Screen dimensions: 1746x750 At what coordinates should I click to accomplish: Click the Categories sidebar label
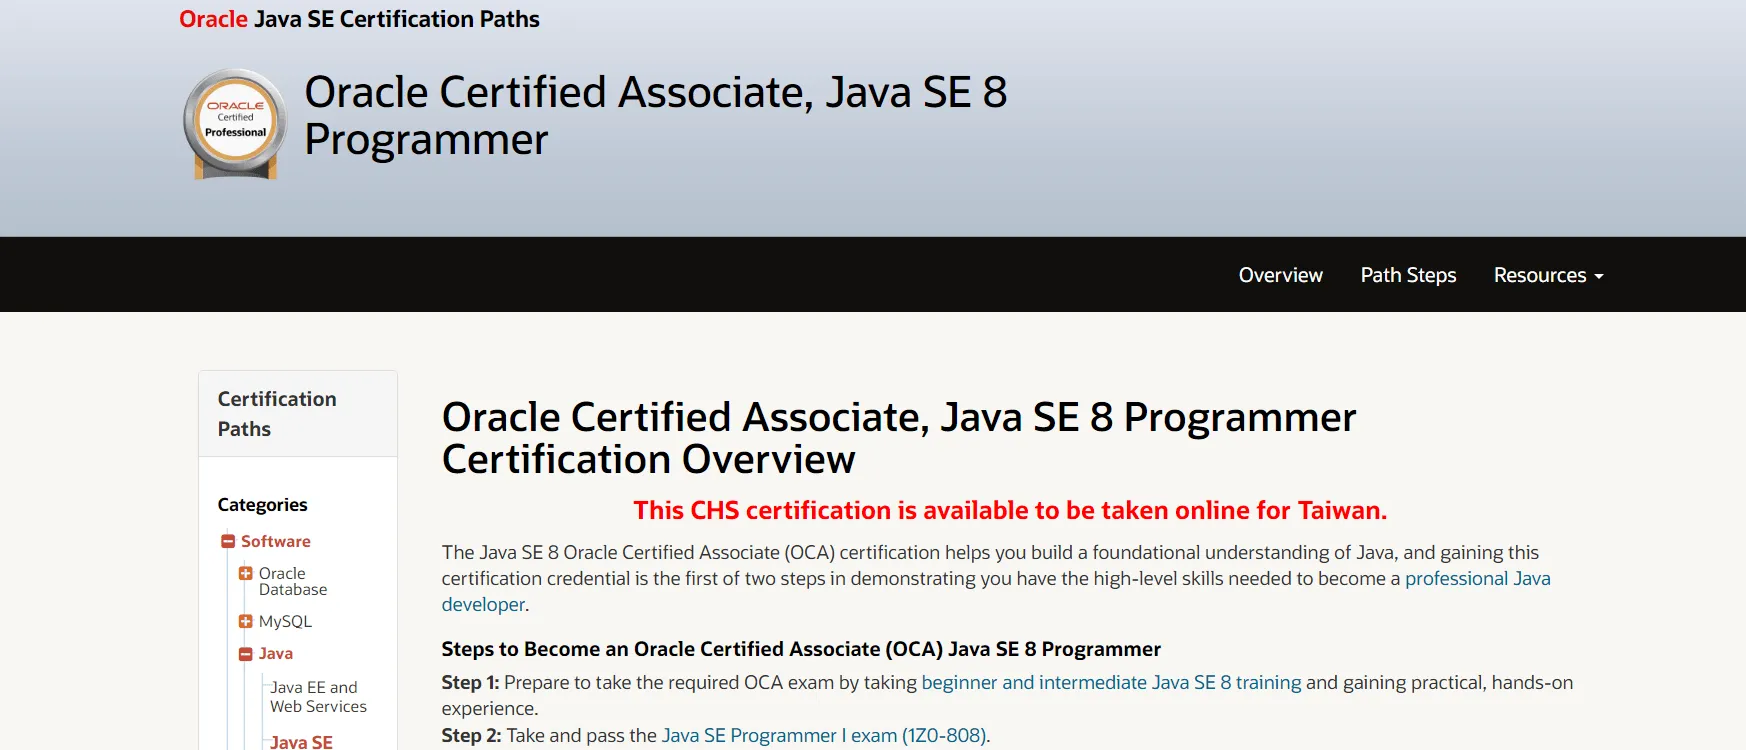[x=262, y=505]
